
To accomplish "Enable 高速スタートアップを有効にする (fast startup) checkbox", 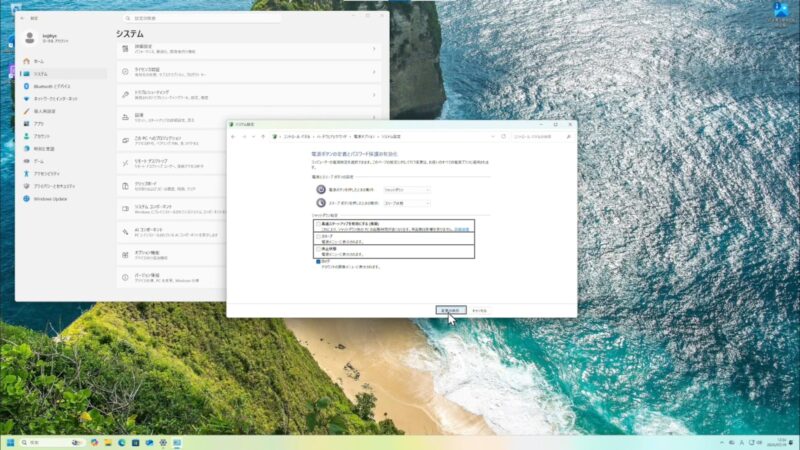I will [318, 224].
